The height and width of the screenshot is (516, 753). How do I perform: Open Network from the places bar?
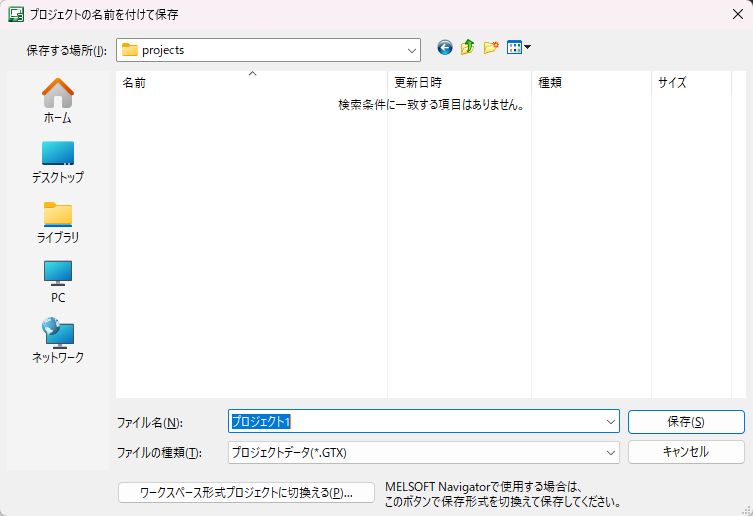point(57,341)
